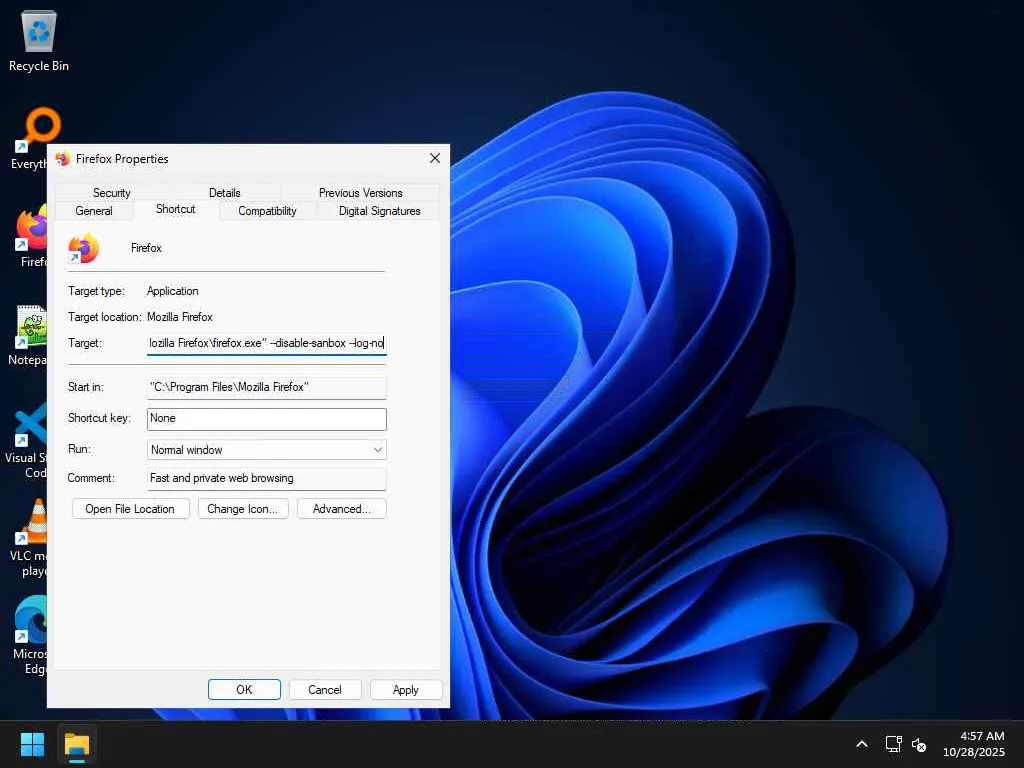Click the muted volume tray icon
This screenshot has height=768, width=1024.
(x=919, y=744)
